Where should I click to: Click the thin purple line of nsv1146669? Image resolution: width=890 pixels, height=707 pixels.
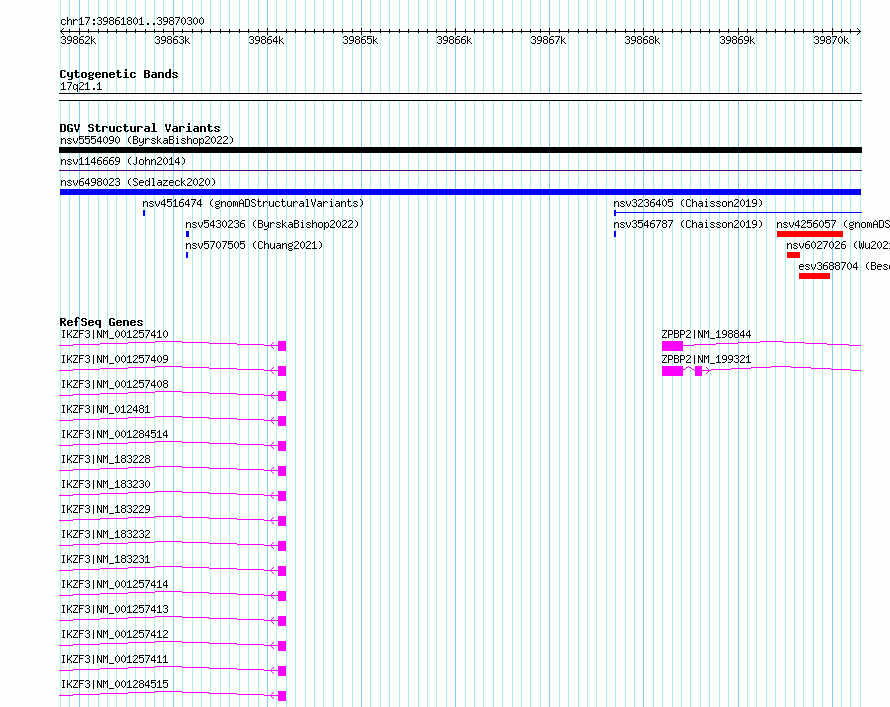pyautogui.click(x=460, y=170)
